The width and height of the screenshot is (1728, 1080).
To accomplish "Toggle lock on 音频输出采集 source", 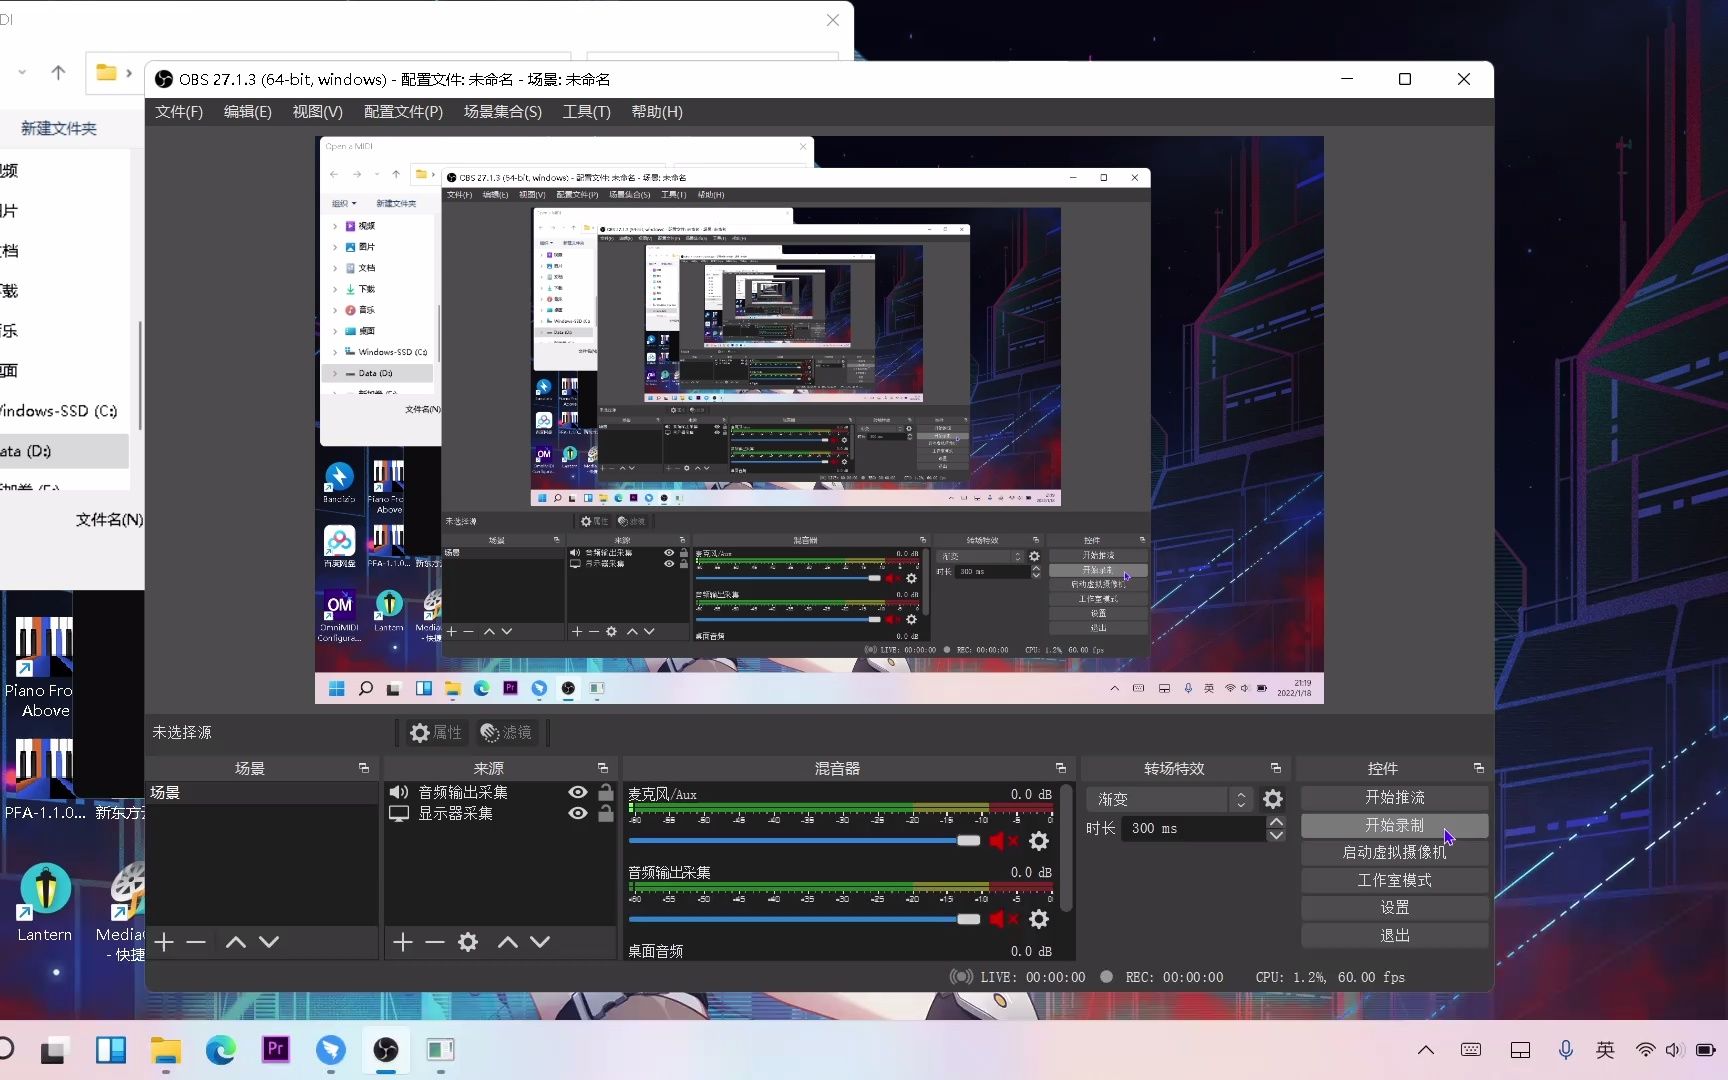I will (x=606, y=792).
